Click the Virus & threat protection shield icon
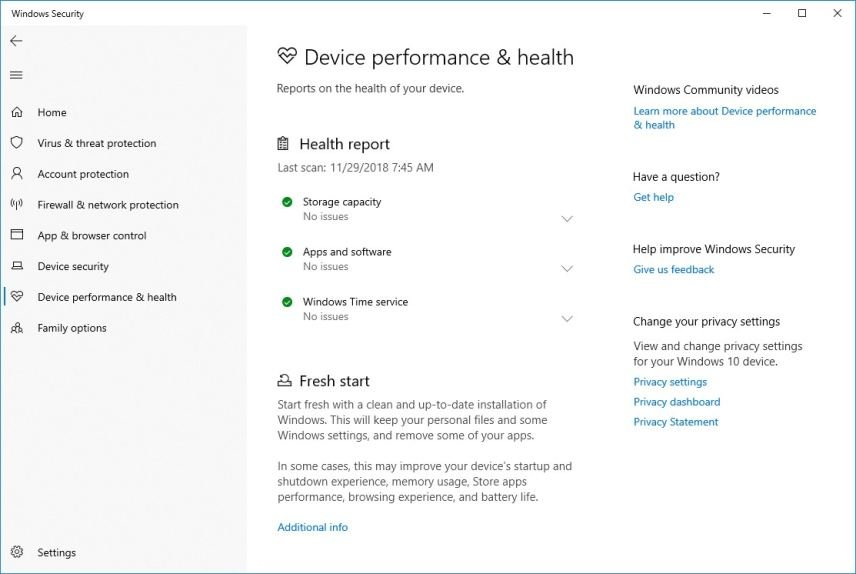Screen dimensions: 856x574 pos(17,143)
